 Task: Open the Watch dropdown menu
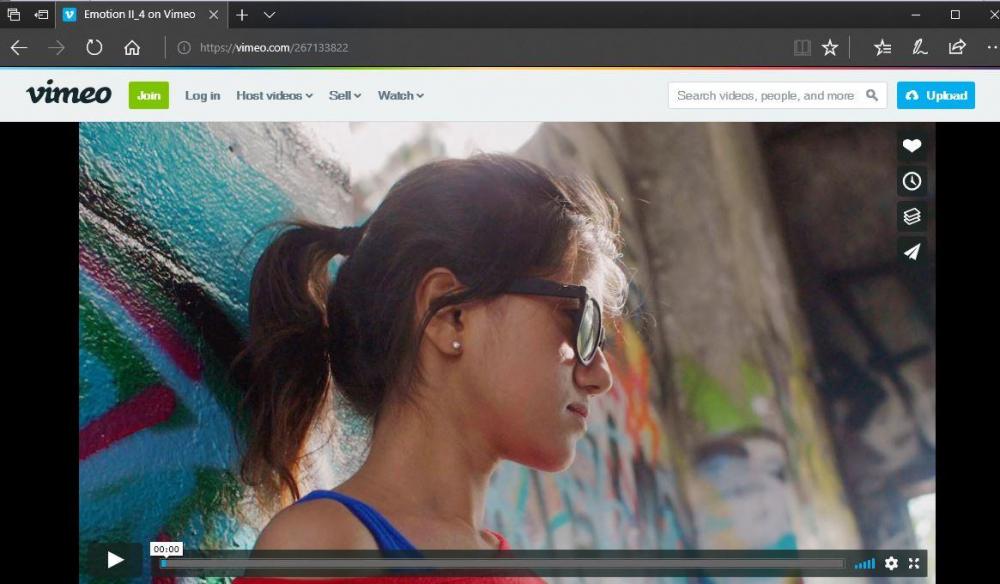coord(400,96)
